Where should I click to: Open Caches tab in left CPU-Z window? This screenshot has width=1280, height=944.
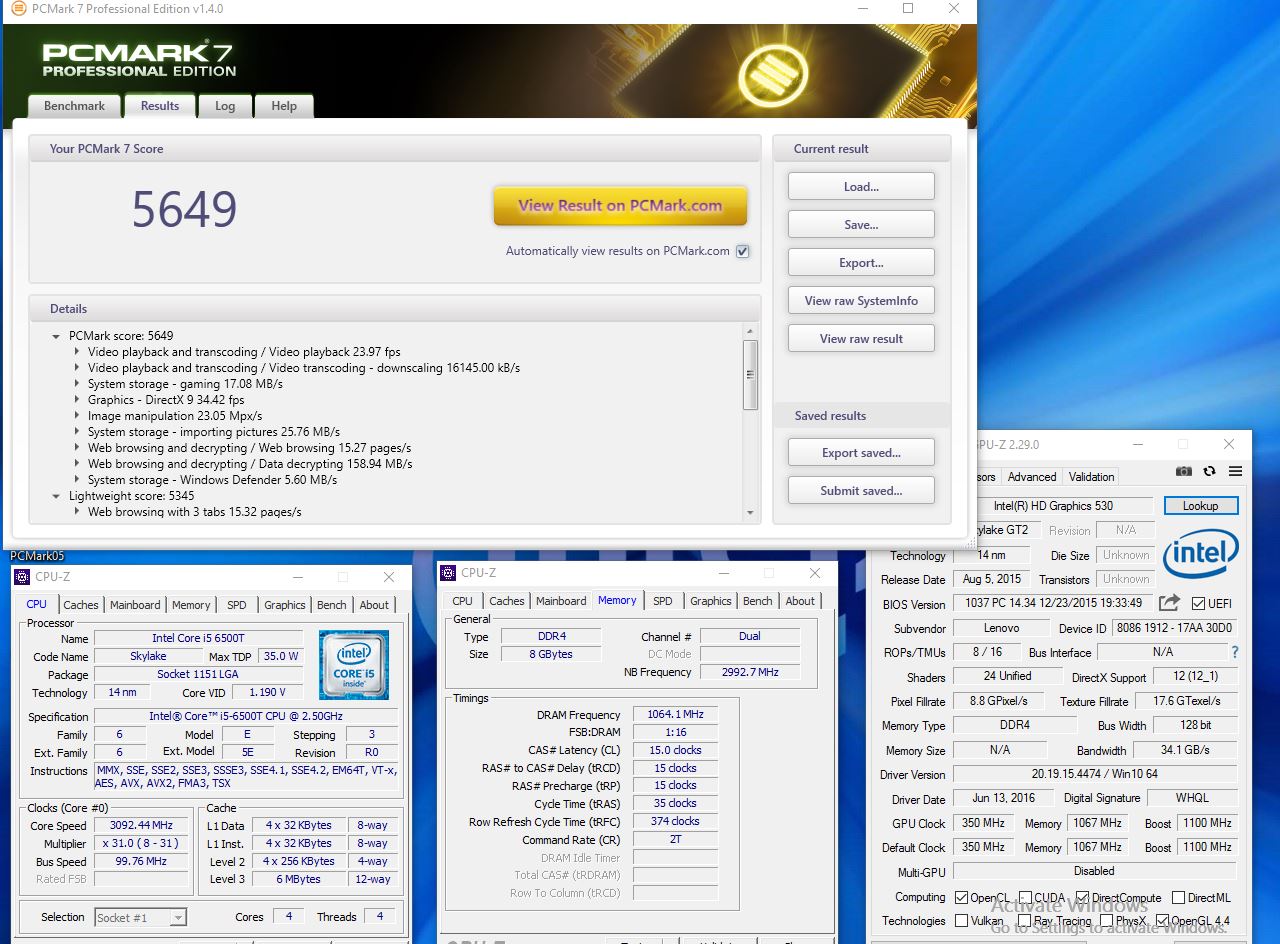(x=81, y=605)
